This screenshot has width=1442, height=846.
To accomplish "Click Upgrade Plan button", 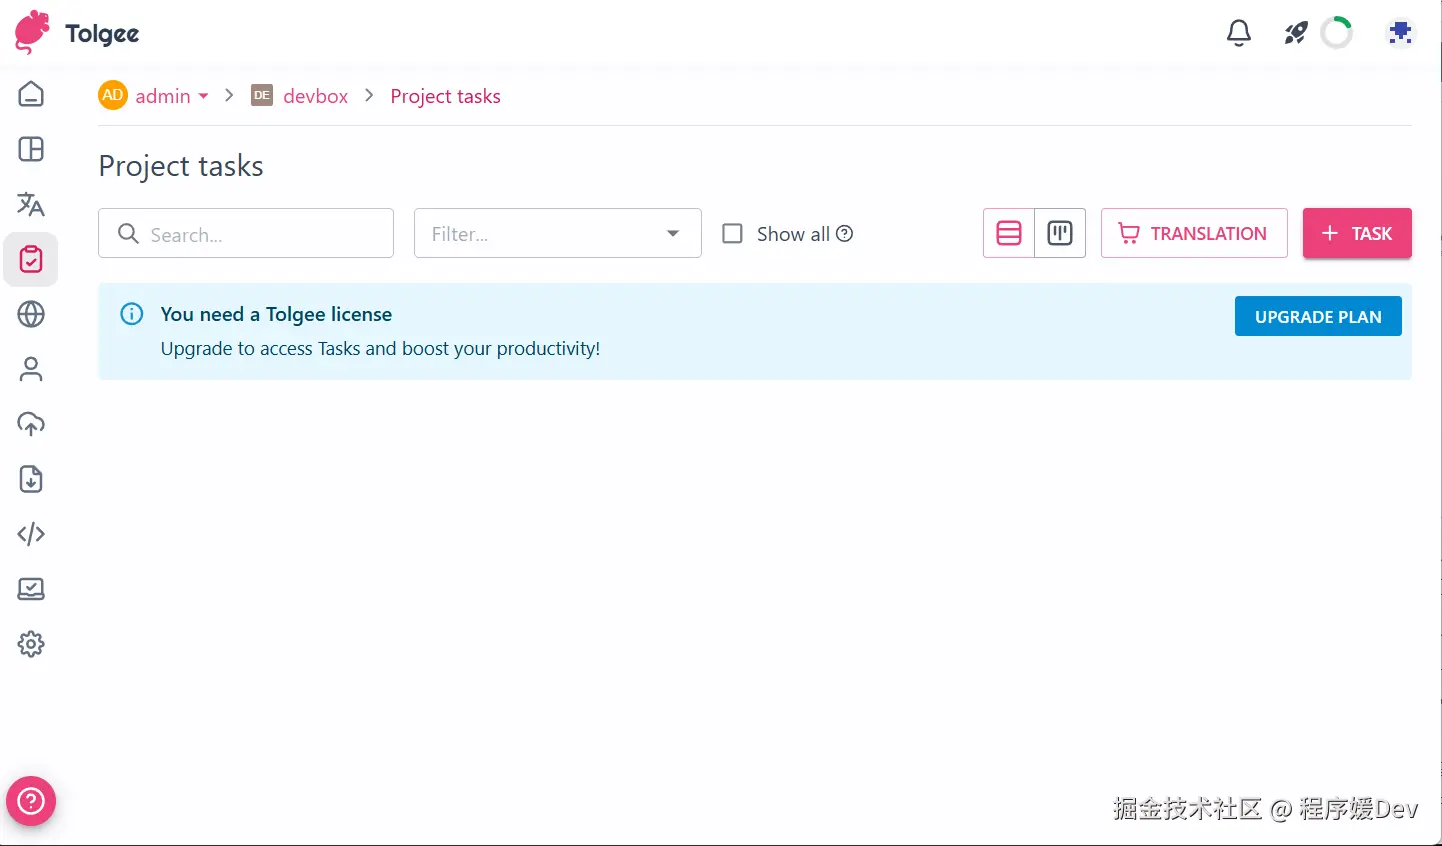I will pos(1318,316).
